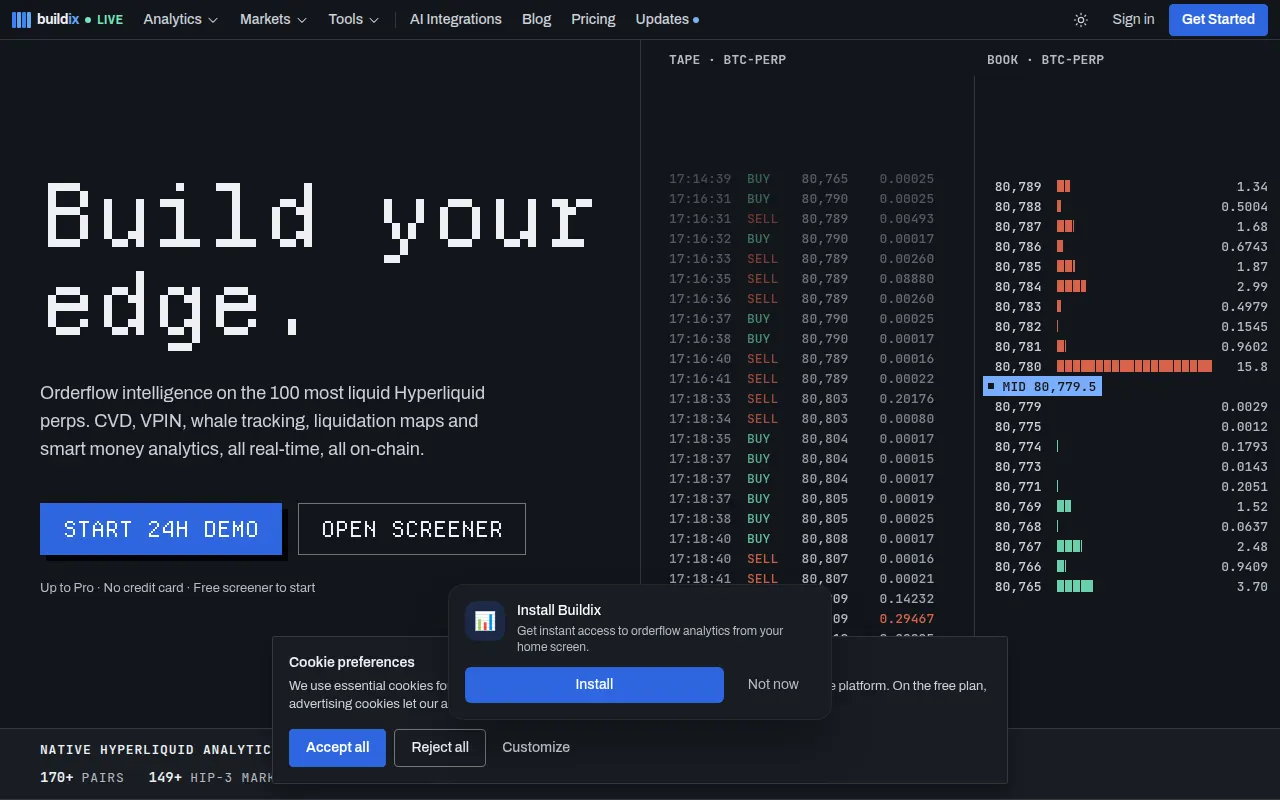Open the screener
This screenshot has height=800, width=1280.
coord(412,529)
